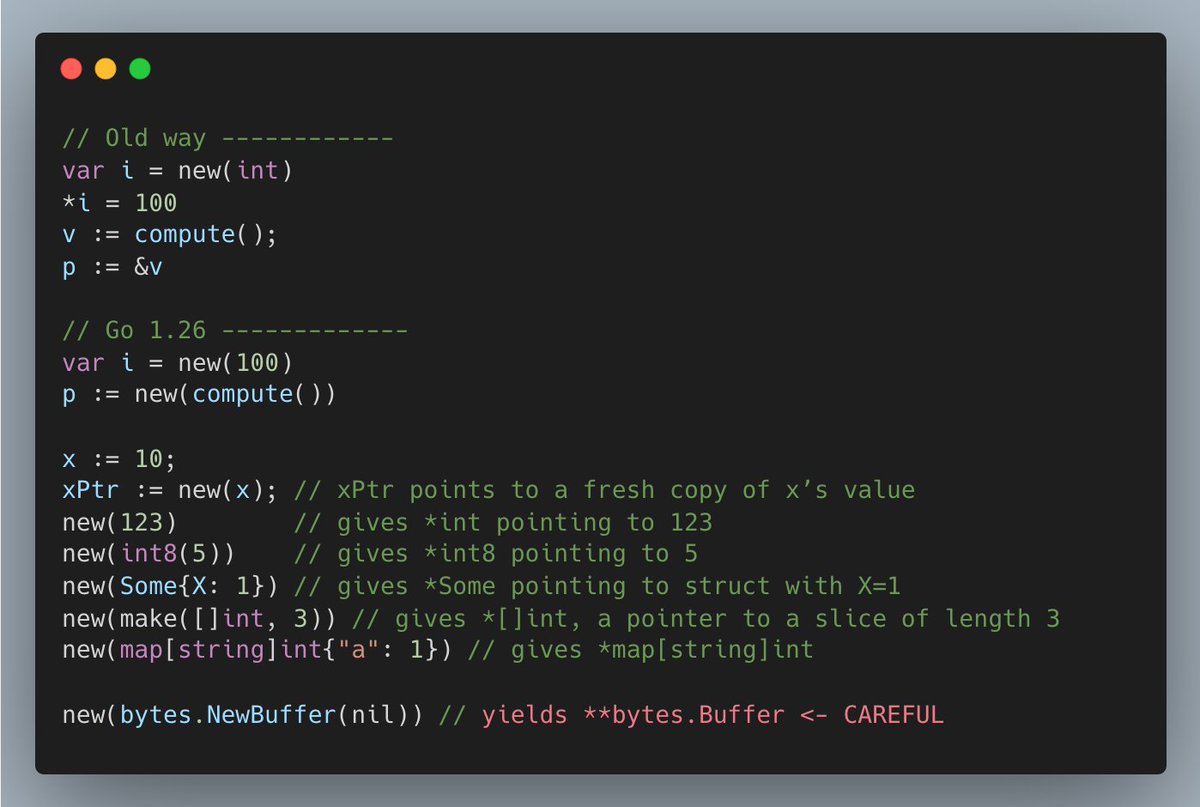Click red comment 'yields **bytes.Buffer <- CAREFUL'
Screen dimensions: 1200x807
pyautogui.click(x=713, y=715)
